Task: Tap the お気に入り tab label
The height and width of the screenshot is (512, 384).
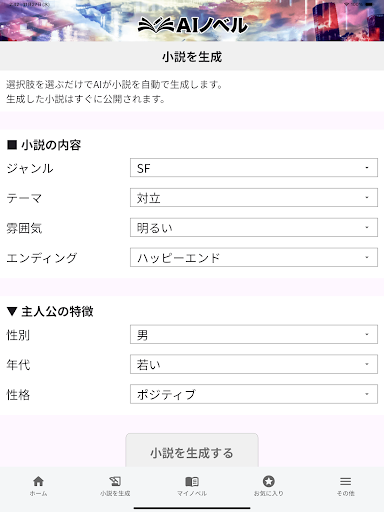Action: (269, 493)
